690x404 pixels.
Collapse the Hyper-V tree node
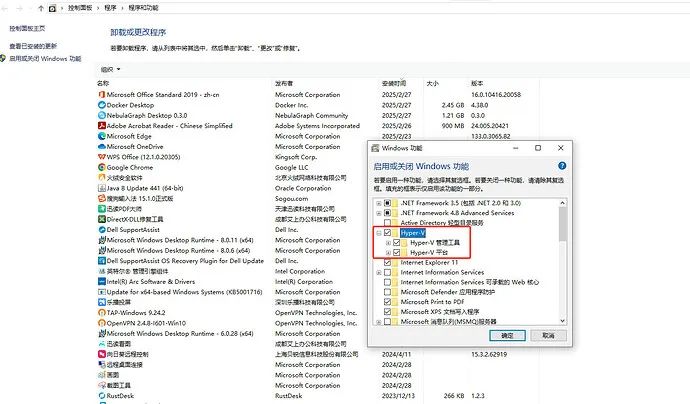click(379, 233)
